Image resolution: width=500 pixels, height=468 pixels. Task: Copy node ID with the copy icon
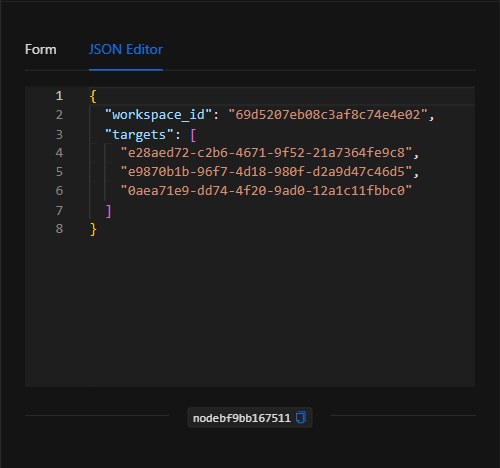(x=301, y=417)
